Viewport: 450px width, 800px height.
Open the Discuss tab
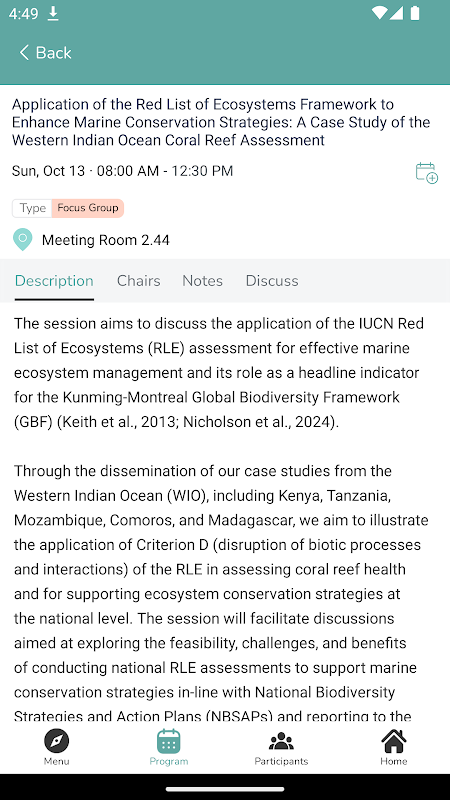point(272,281)
